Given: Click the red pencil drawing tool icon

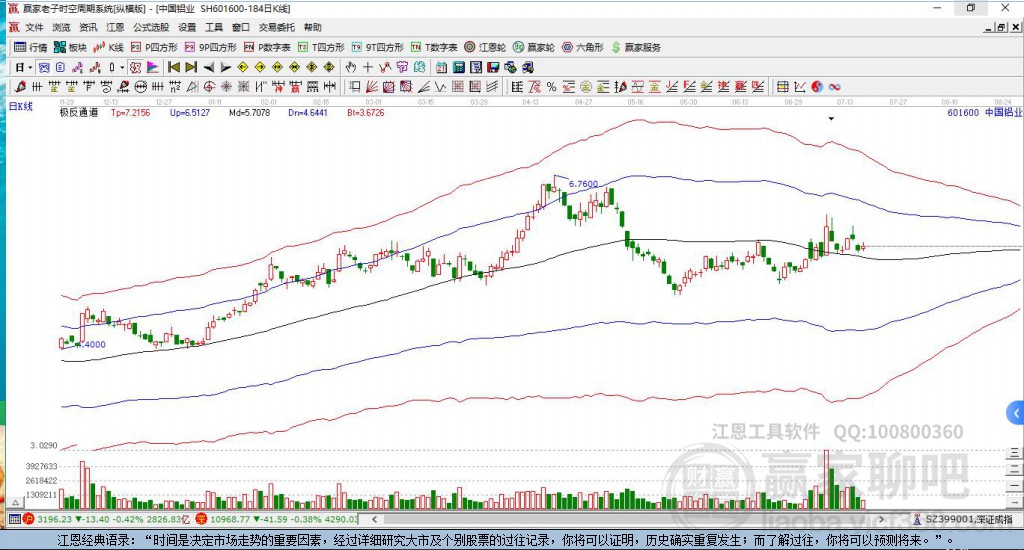Looking at the screenshot, I should 20,86.
